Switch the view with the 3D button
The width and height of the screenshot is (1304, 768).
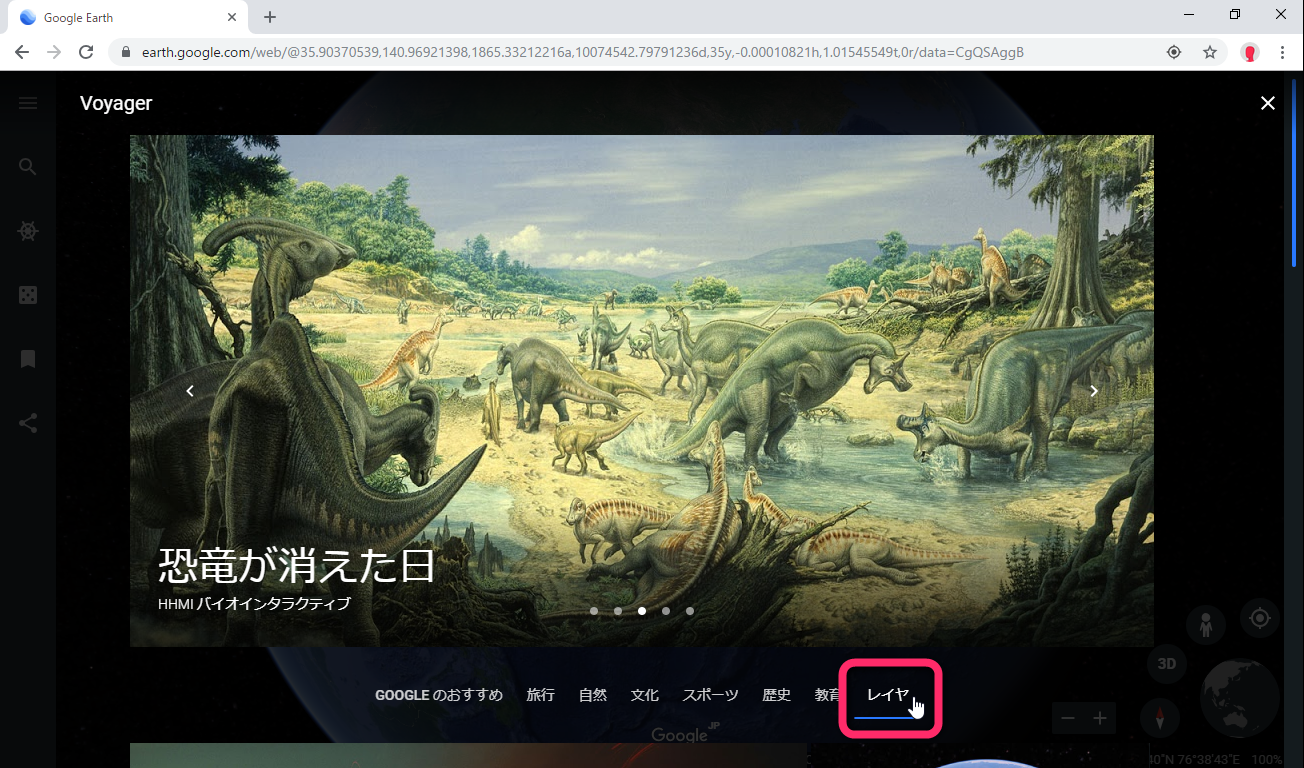point(1166,664)
